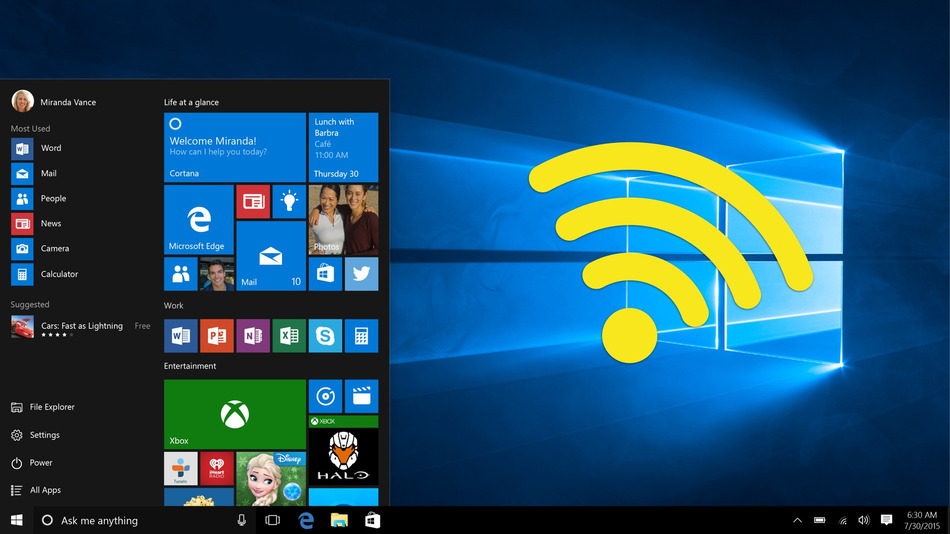Open the lightbulb Get Started tile

tap(289, 201)
